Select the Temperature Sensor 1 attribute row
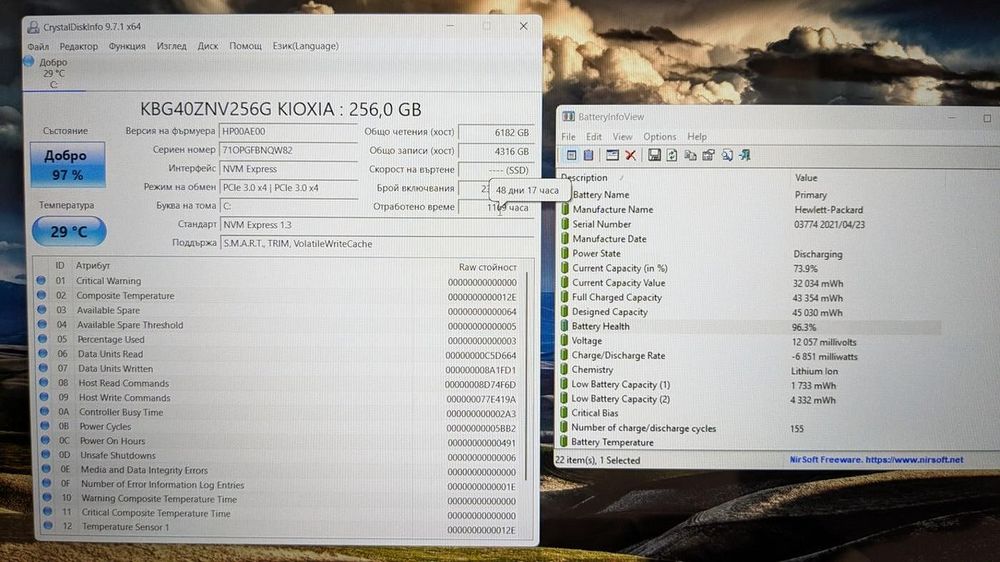The width and height of the screenshot is (1000, 562). tap(281, 528)
